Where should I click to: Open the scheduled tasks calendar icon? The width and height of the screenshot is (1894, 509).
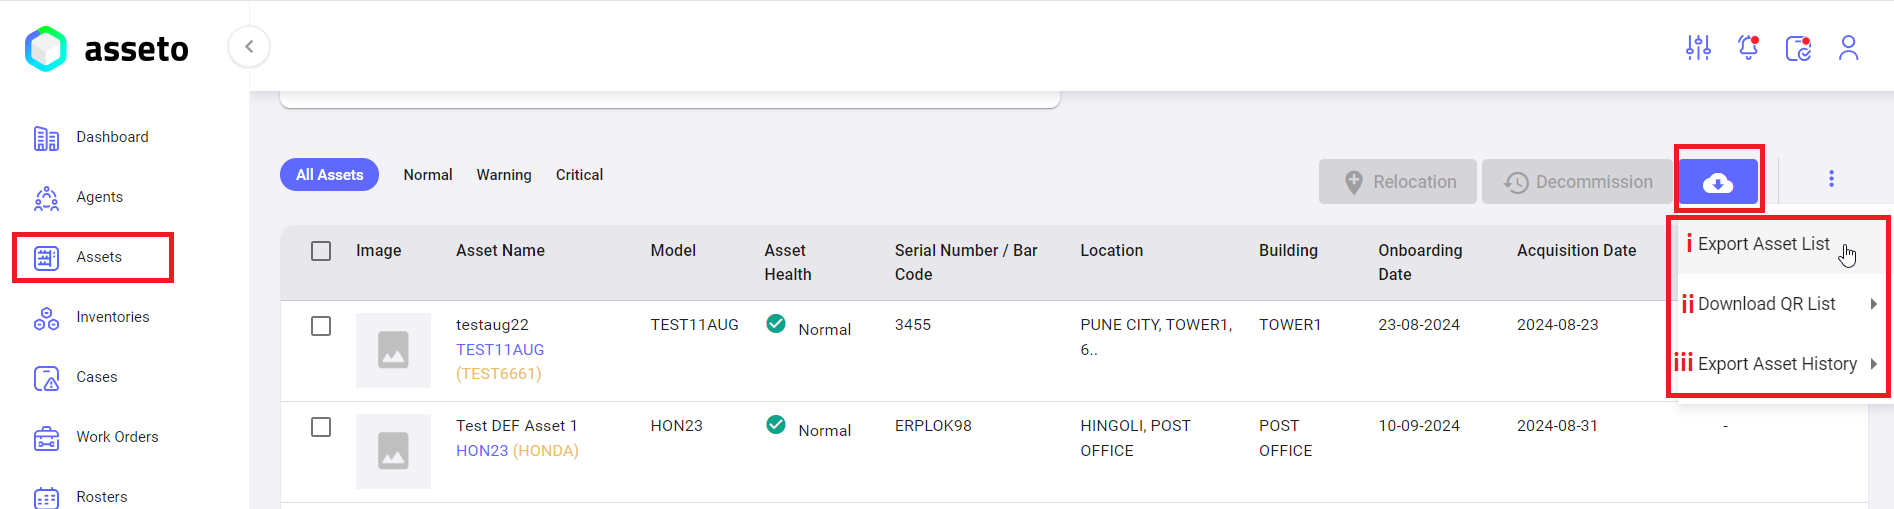tap(1798, 47)
